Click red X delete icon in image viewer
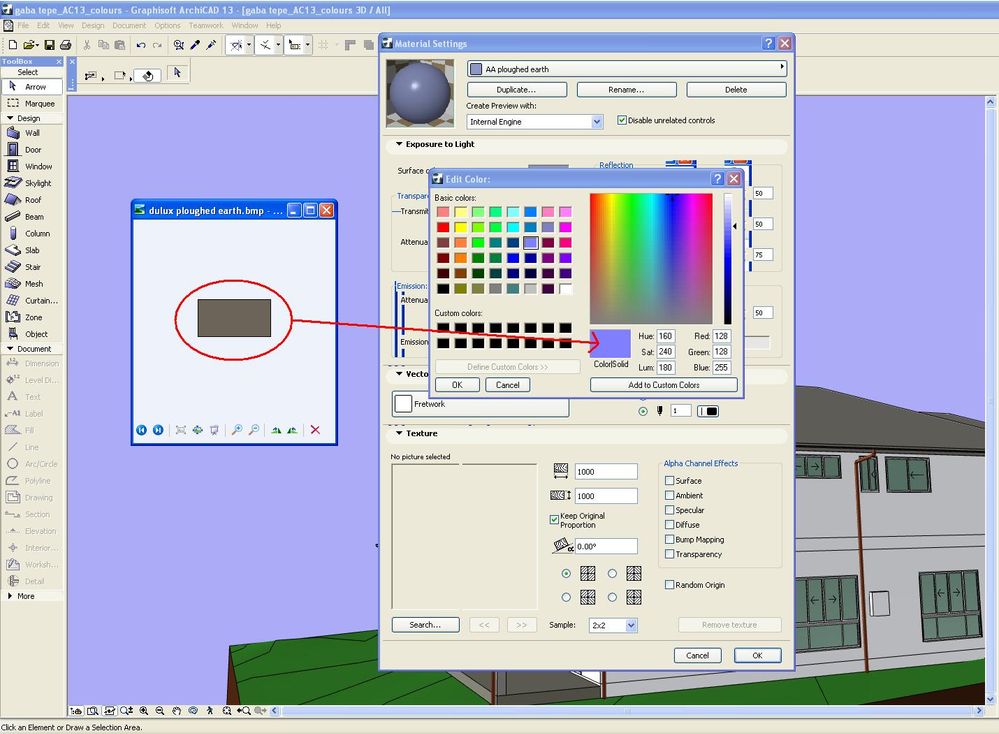 click(315, 430)
